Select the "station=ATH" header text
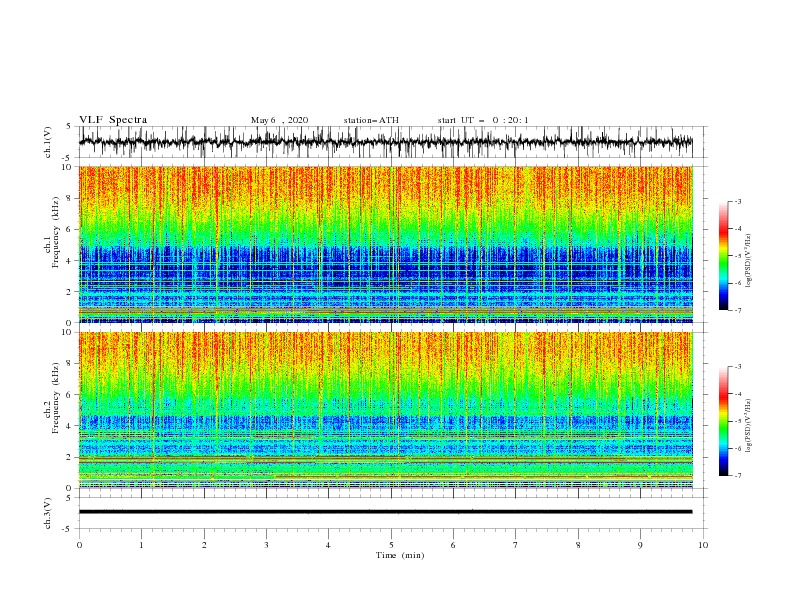This screenshot has width=792, height=612. click(371, 120)
